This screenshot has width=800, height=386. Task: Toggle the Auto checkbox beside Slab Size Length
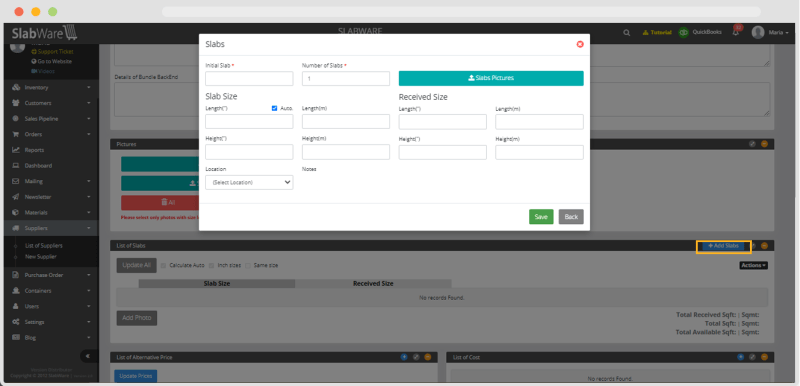click(274, 108)
